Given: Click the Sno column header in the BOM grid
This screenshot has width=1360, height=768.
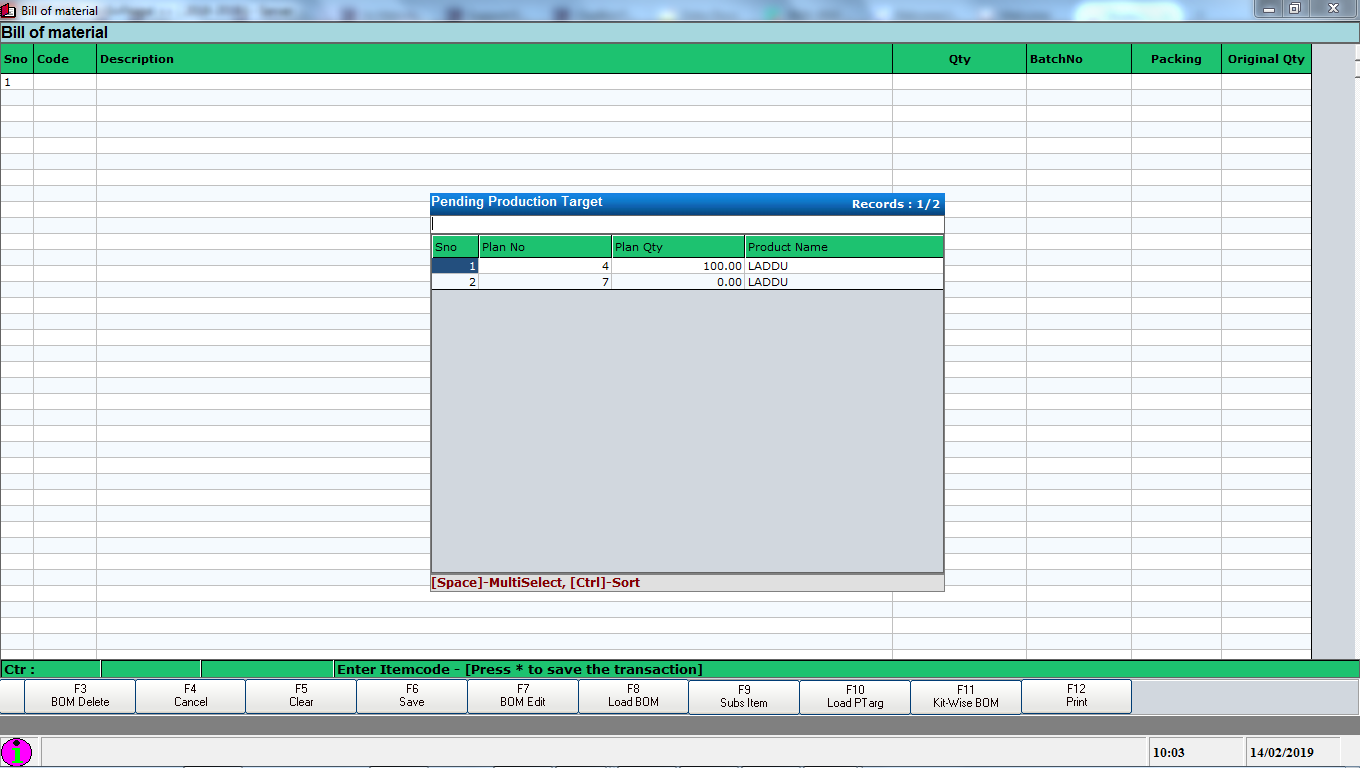Looking at the screenshot, I should [17, 59].
